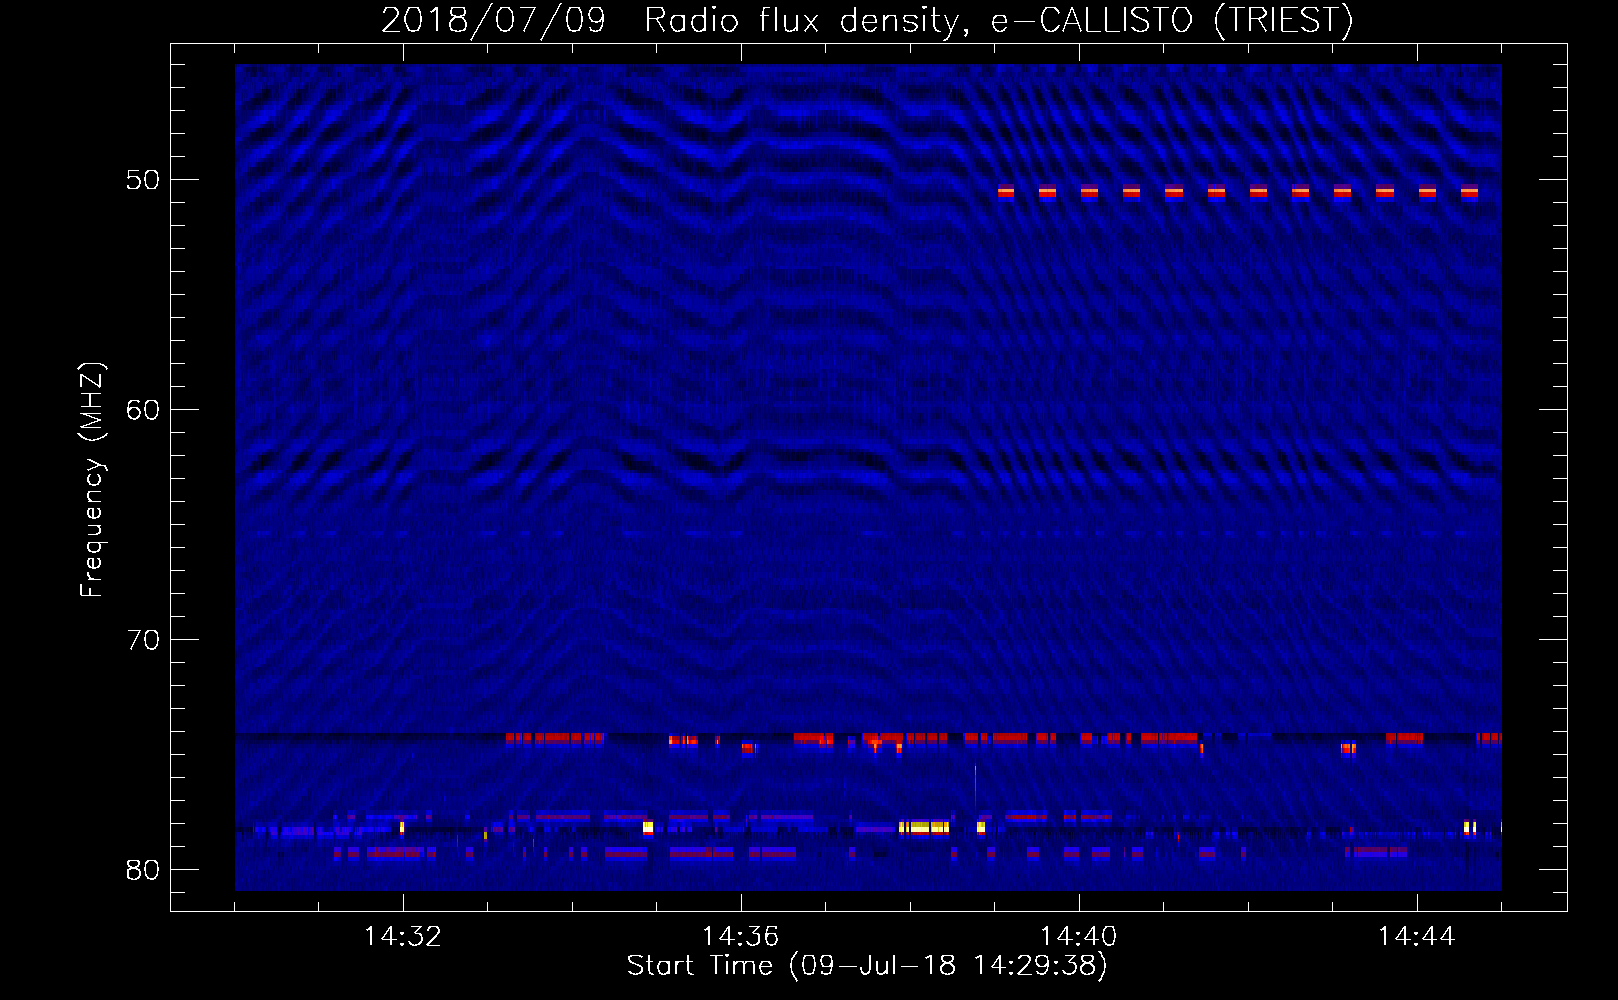Click the "Frequency (MHZ)" axis label

pos(92,480)
